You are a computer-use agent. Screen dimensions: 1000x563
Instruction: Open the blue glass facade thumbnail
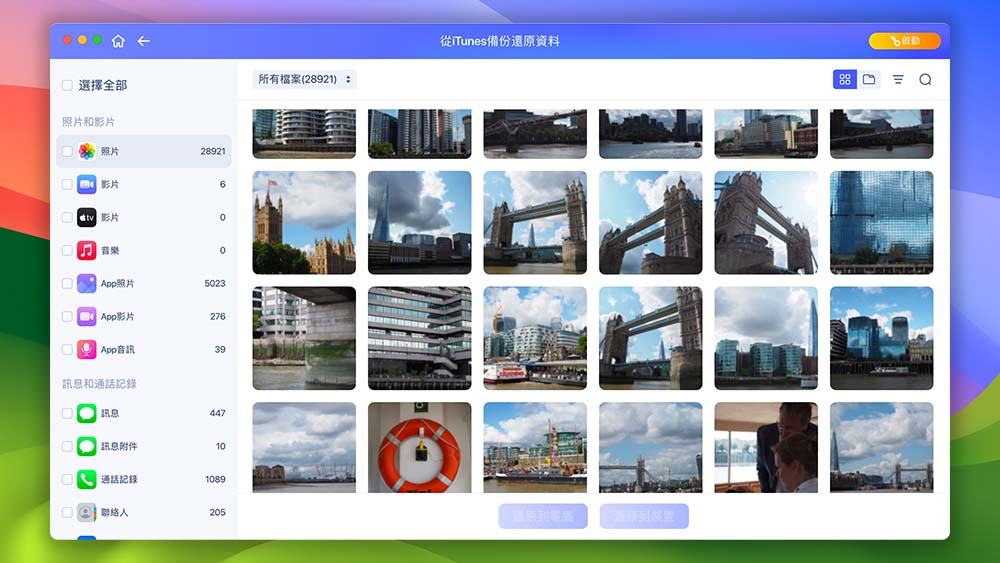(881, 223)
